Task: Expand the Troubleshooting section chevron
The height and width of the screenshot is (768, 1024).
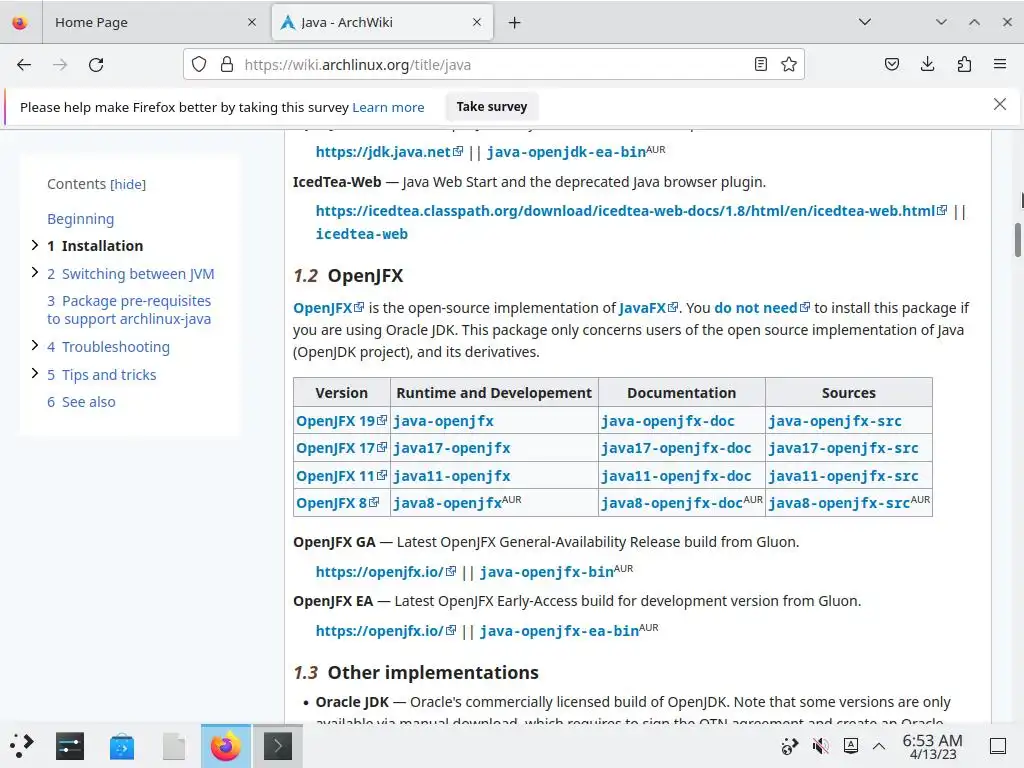Action: click(x=35, y=345)
